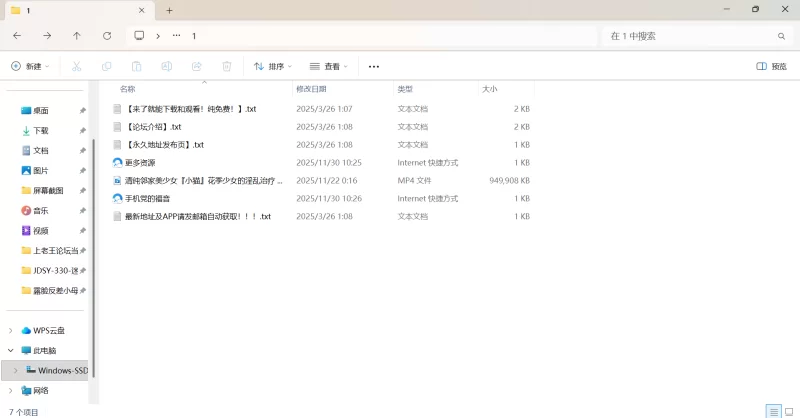Click the navigation pane vertical scrollbar
The image size is (800, 418).
coord(92,250)
